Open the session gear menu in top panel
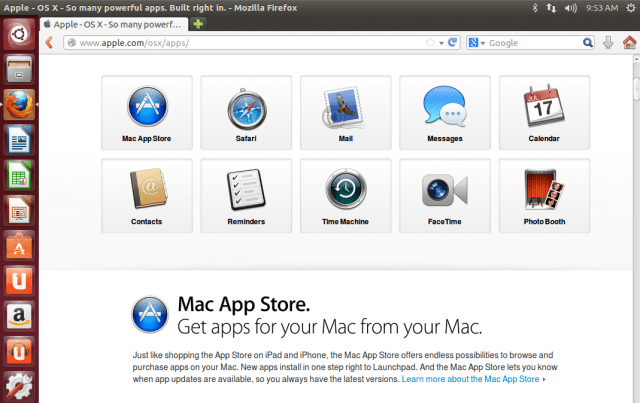The image size is (640, 403). pos(631,8)
